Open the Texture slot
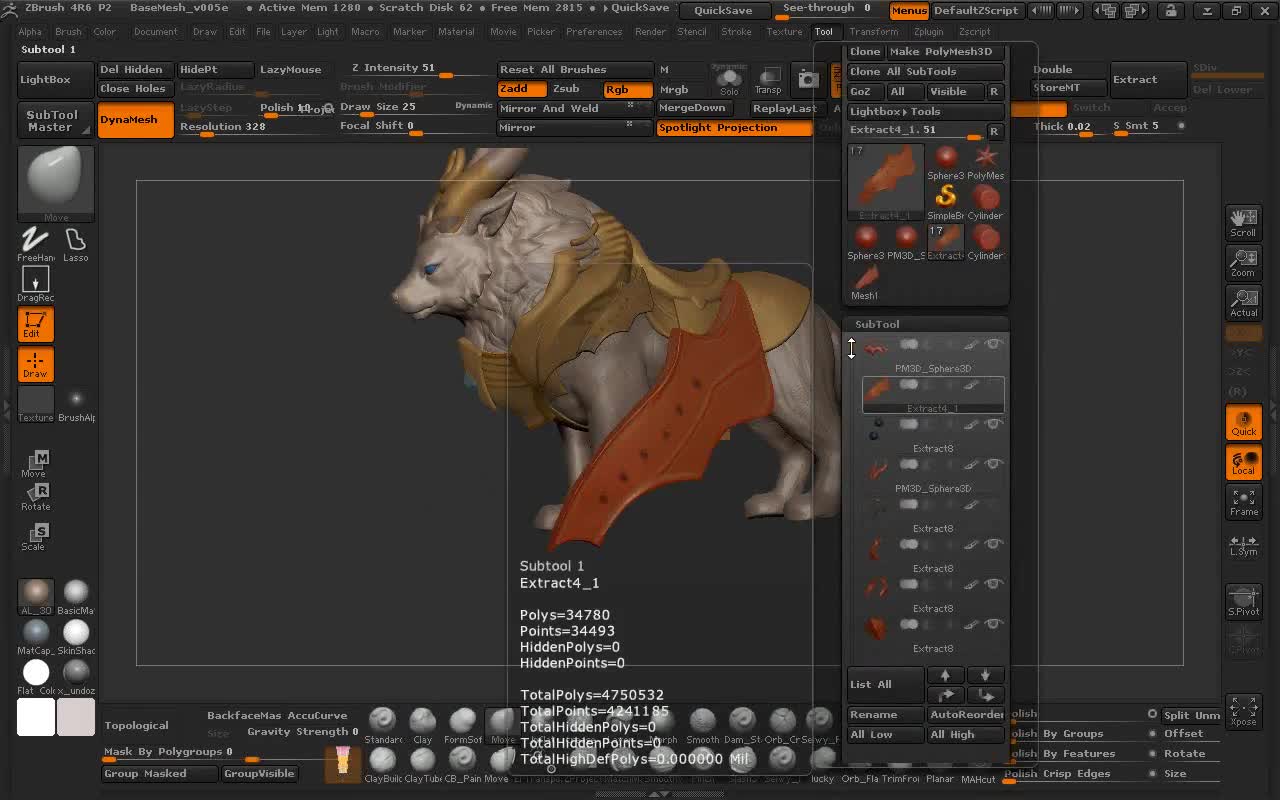The width and height of the screenshot is (1280, 800). pyautogui.click(x=35, y=404)
